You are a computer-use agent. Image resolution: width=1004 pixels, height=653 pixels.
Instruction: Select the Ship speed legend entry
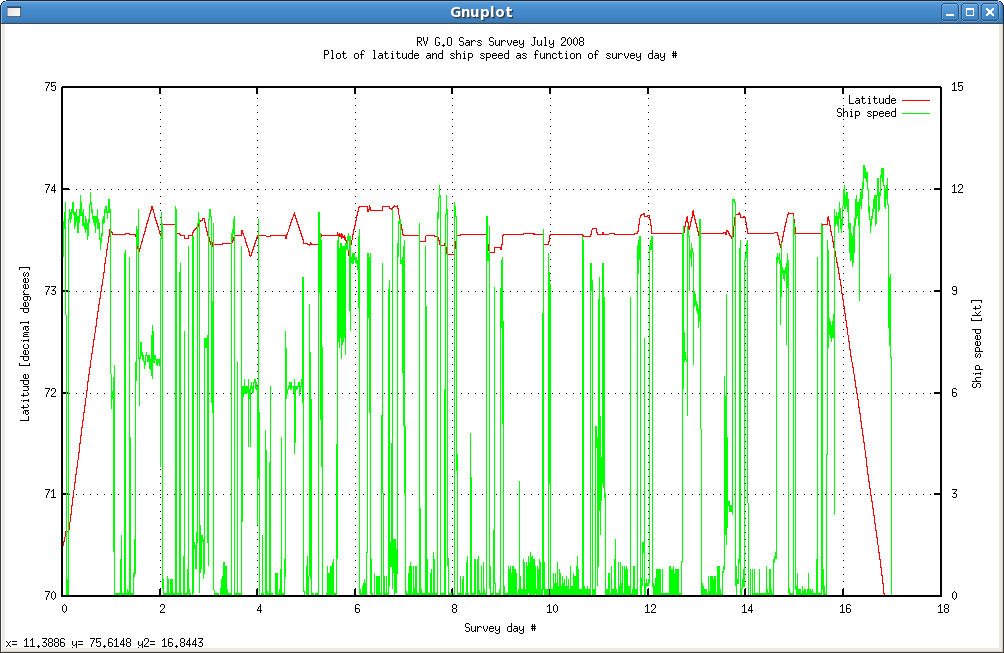(869, 113)
